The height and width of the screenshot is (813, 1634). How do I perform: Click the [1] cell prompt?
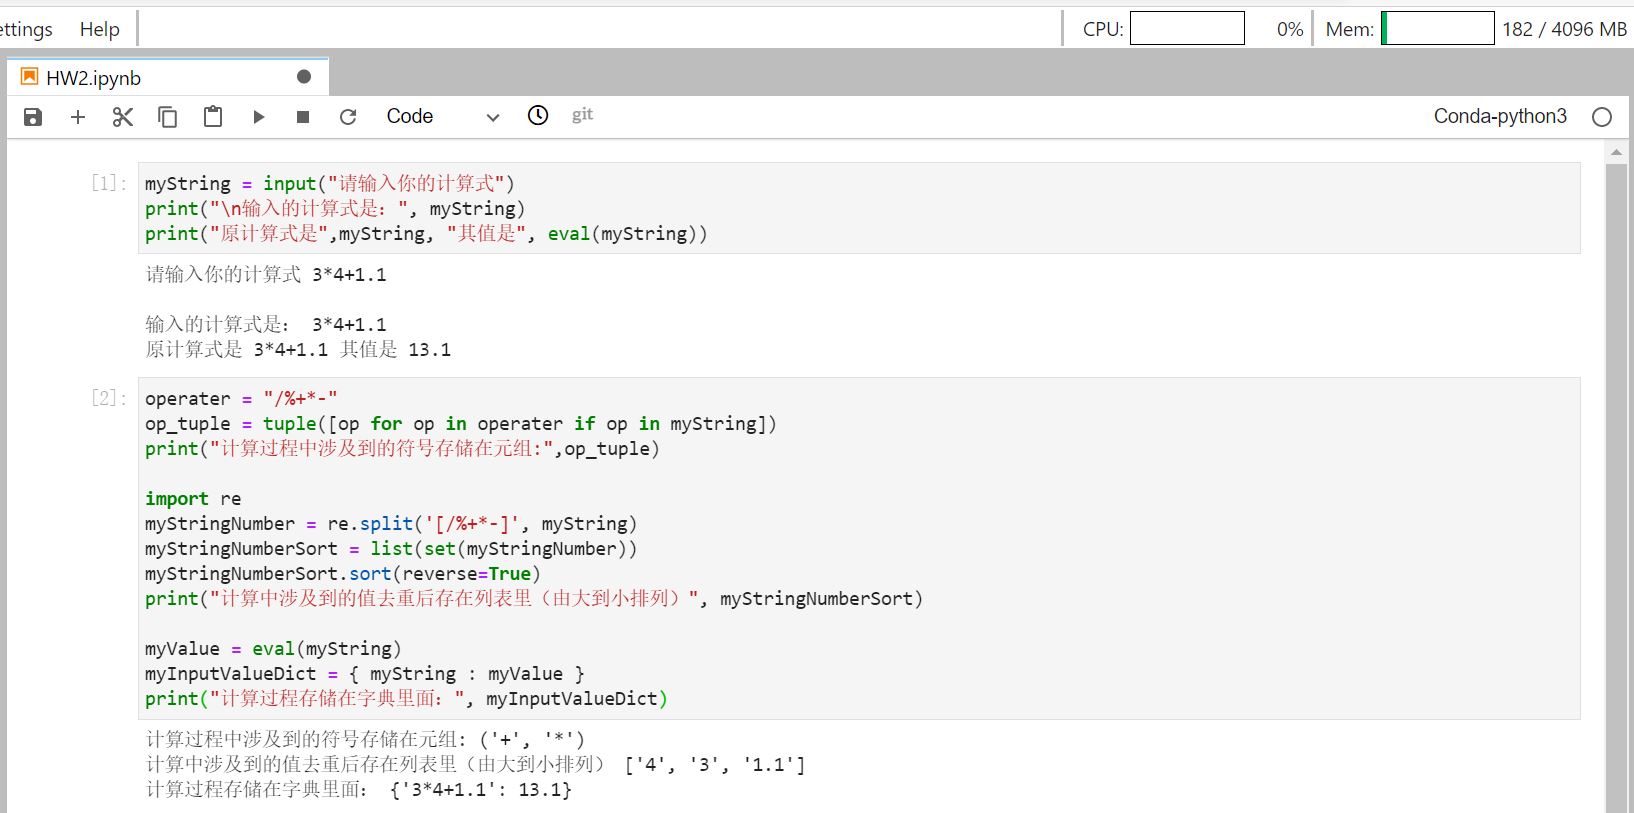[109, 183]
